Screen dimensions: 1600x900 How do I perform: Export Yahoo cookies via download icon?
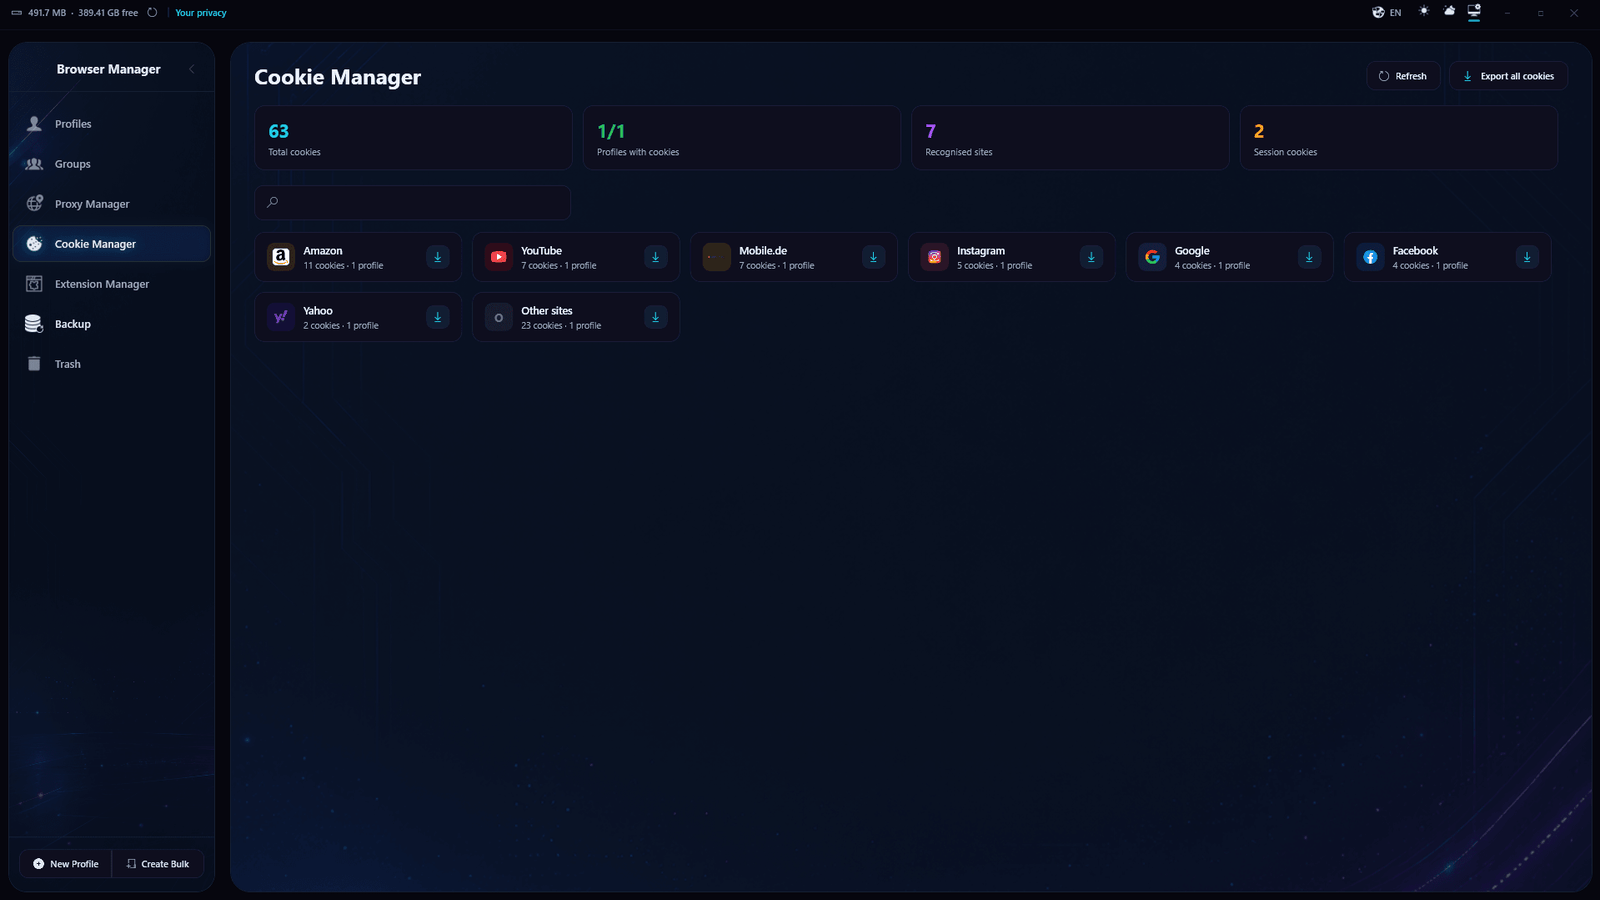click(x=438, y=317)
